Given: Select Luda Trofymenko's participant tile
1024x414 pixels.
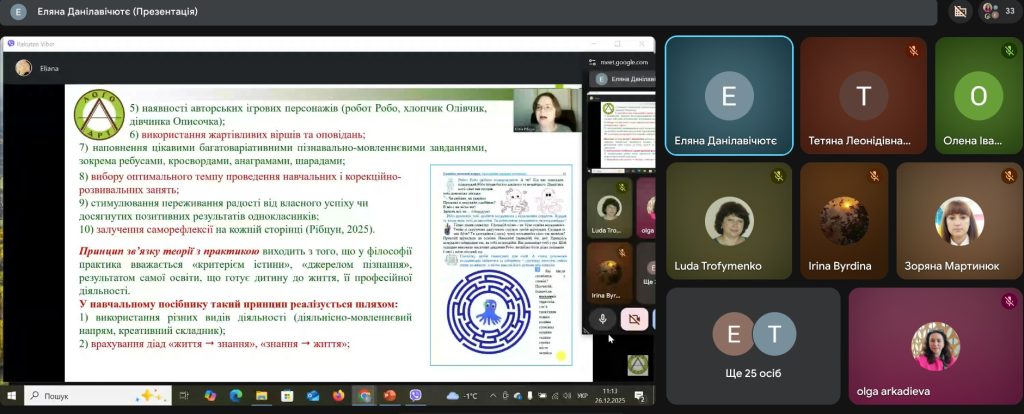Looking at the screenshot, I should point(727,222).
